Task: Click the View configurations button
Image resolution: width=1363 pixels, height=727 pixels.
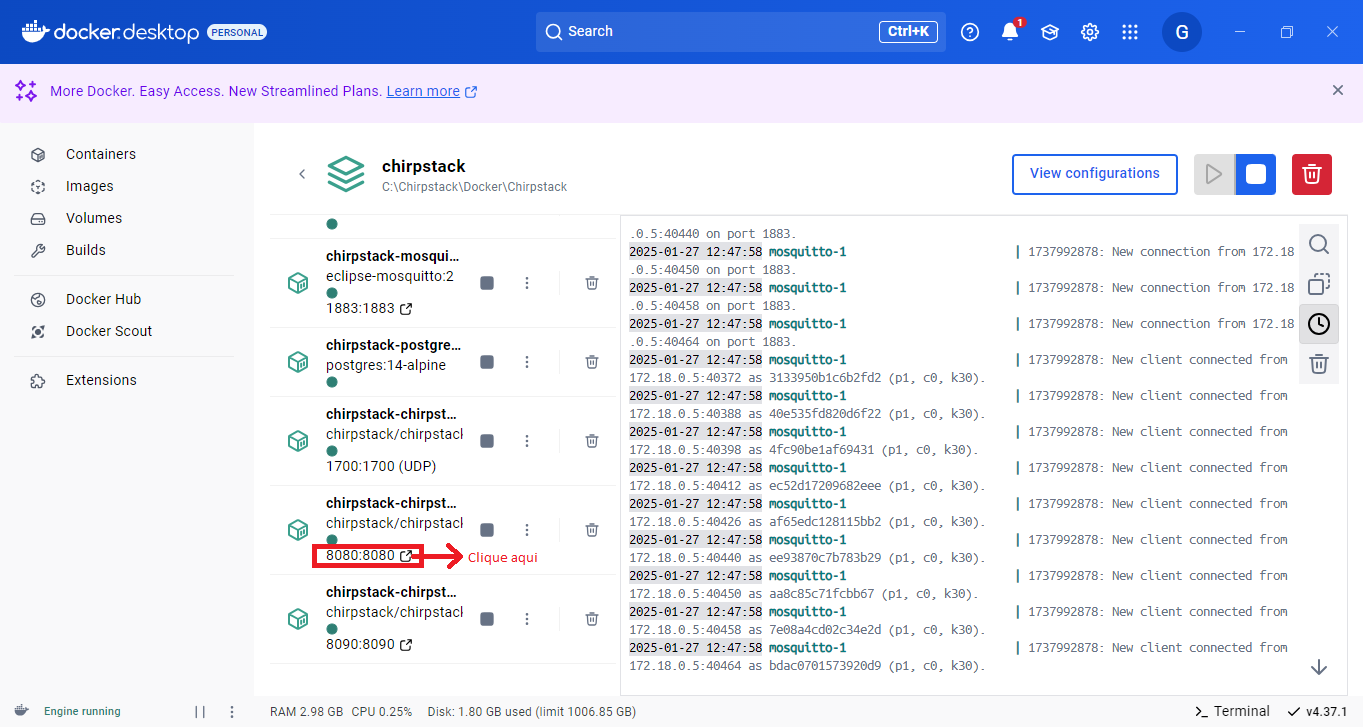Action: pos(1095,174)
